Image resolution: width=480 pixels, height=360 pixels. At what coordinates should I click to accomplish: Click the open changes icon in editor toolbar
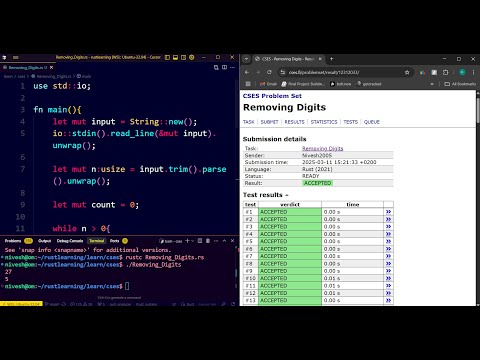tap(216, 67)
